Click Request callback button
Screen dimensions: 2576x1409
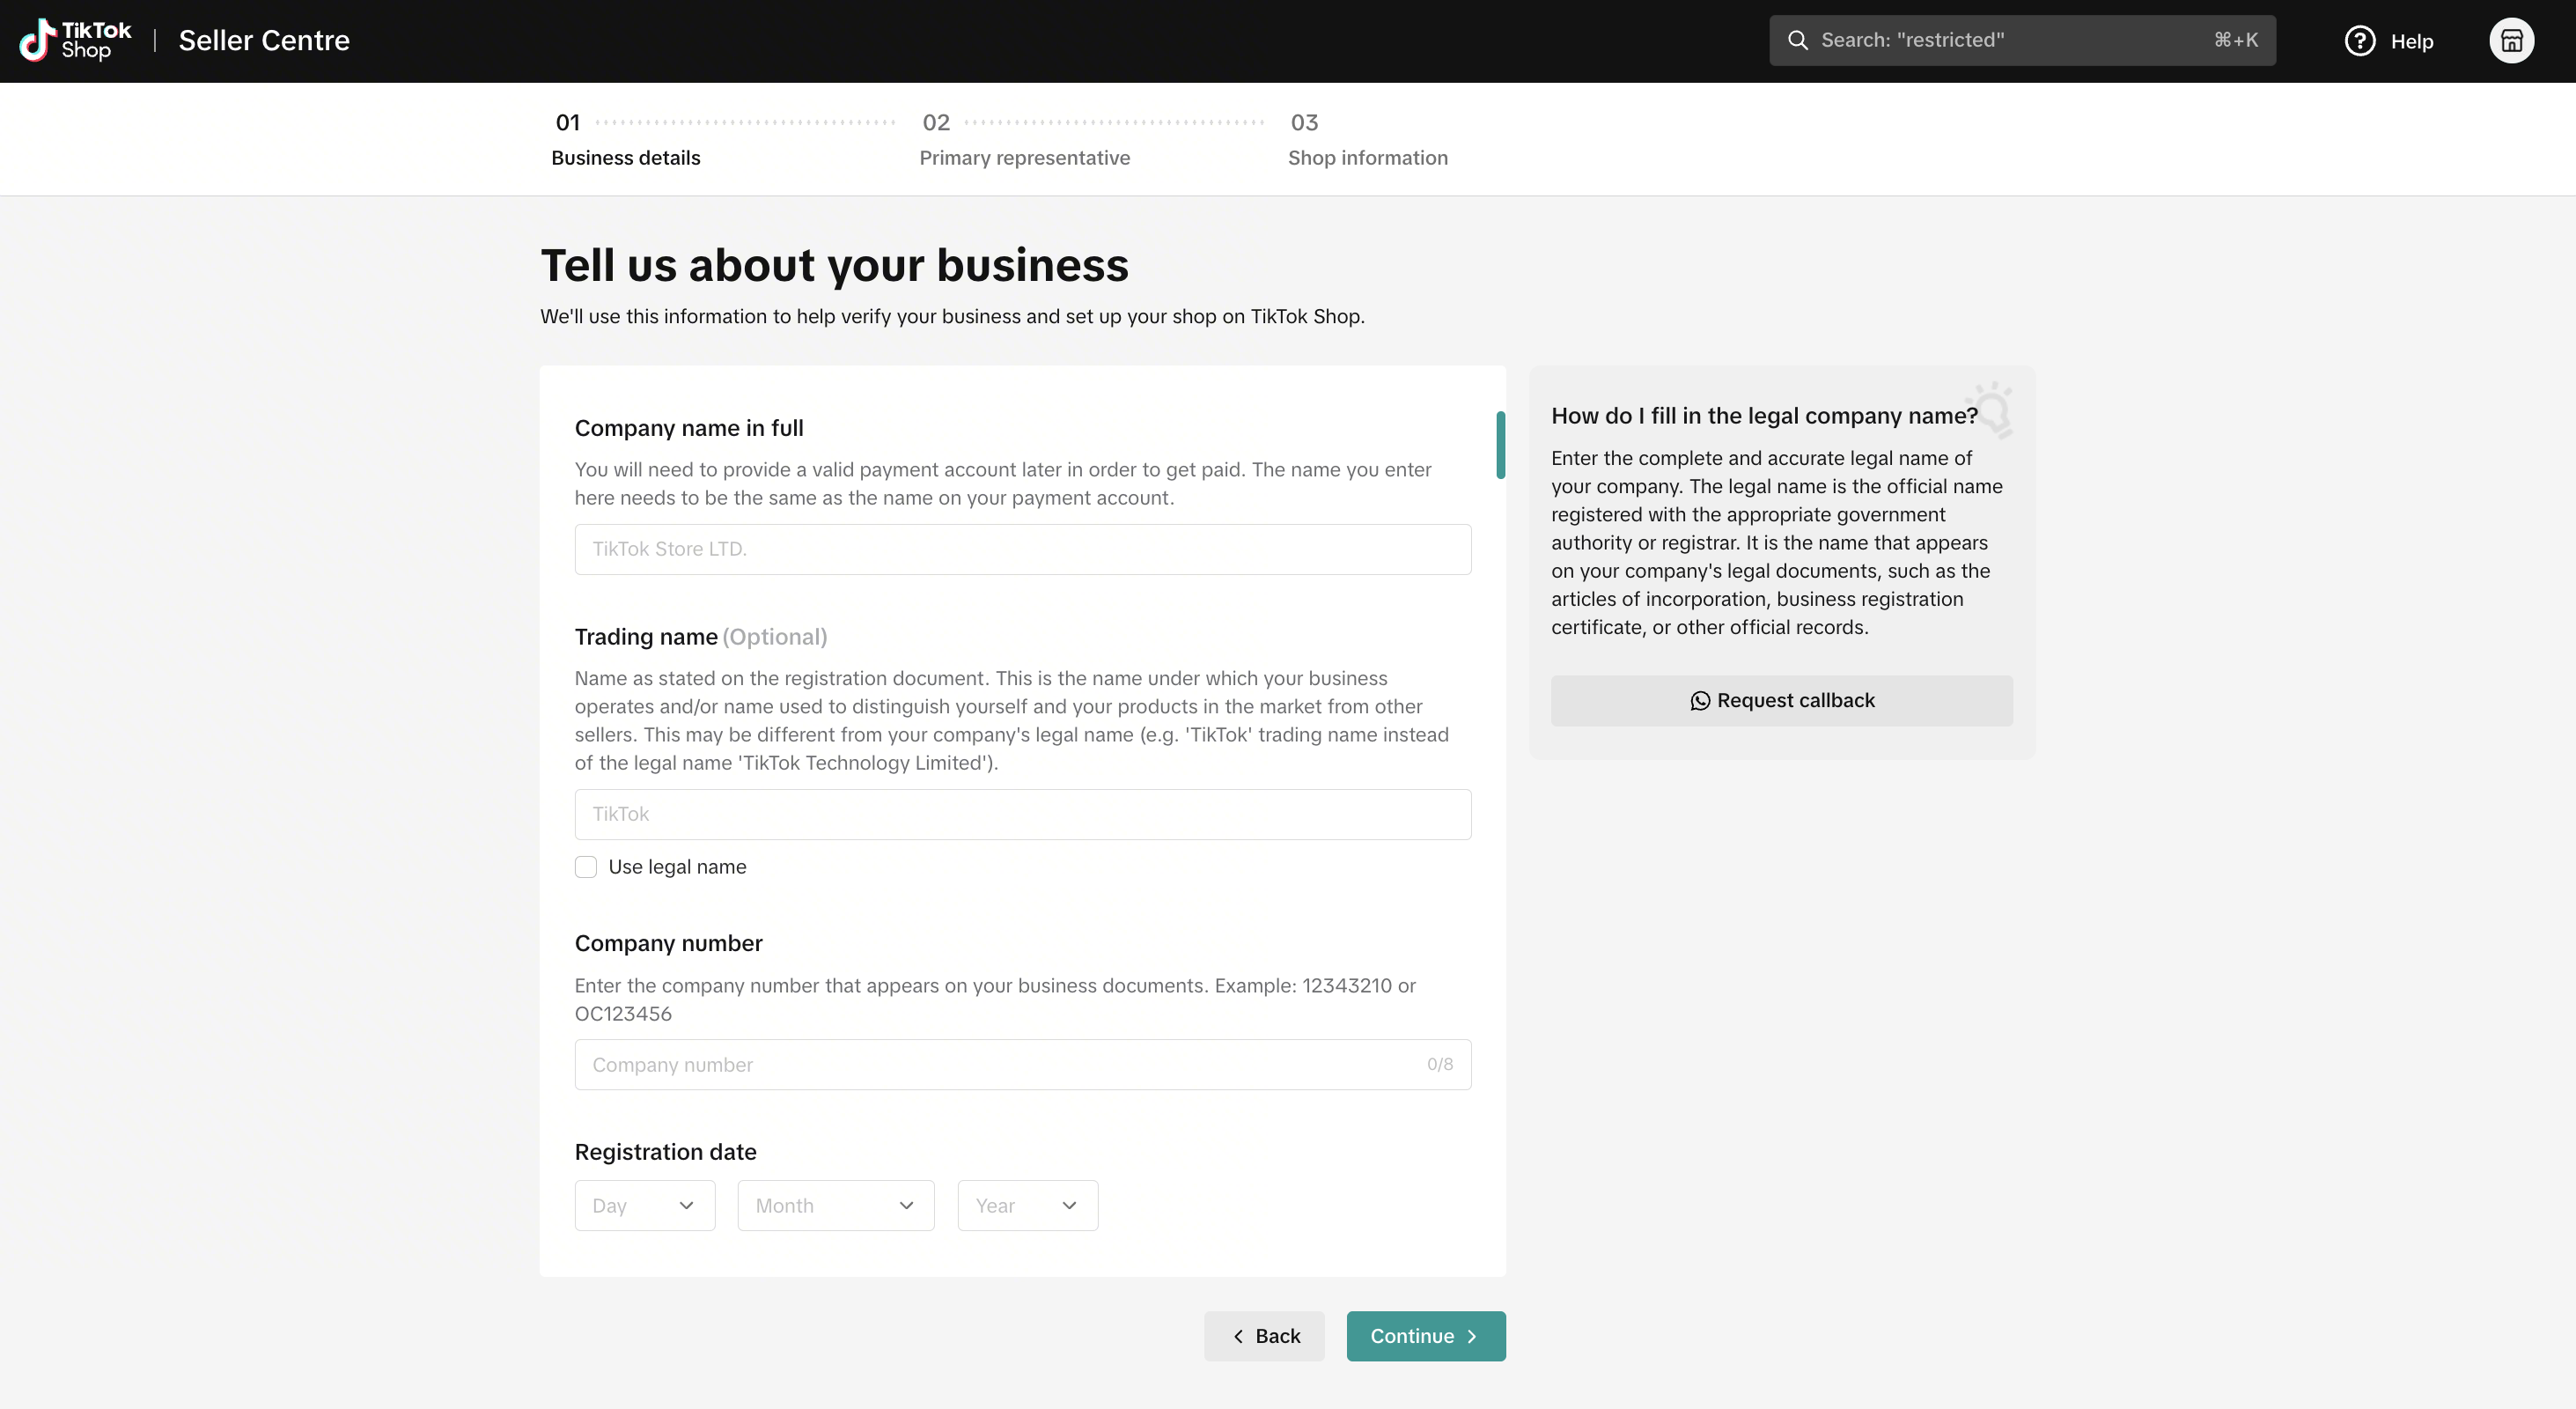click(1781, 701)
